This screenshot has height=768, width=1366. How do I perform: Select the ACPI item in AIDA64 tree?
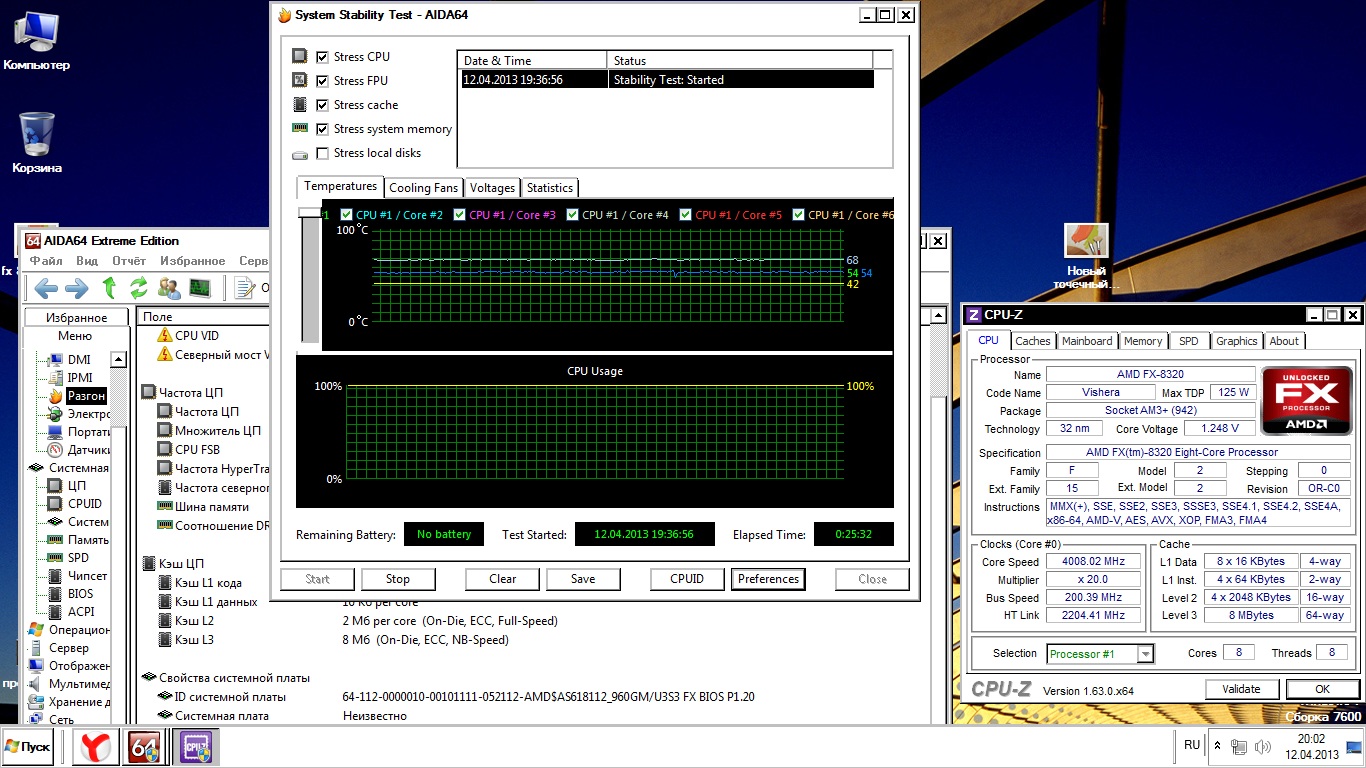81,612
